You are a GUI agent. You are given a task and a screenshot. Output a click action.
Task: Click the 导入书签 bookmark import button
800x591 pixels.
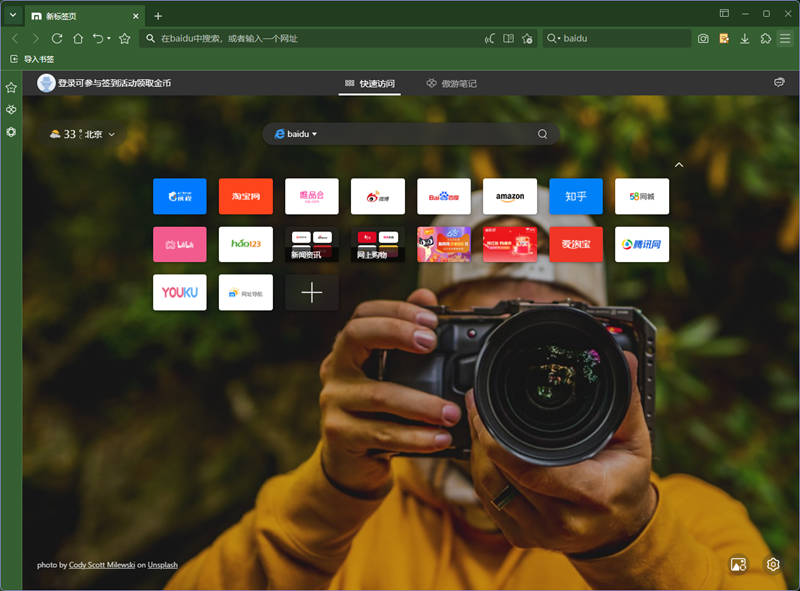coord(32,60)
